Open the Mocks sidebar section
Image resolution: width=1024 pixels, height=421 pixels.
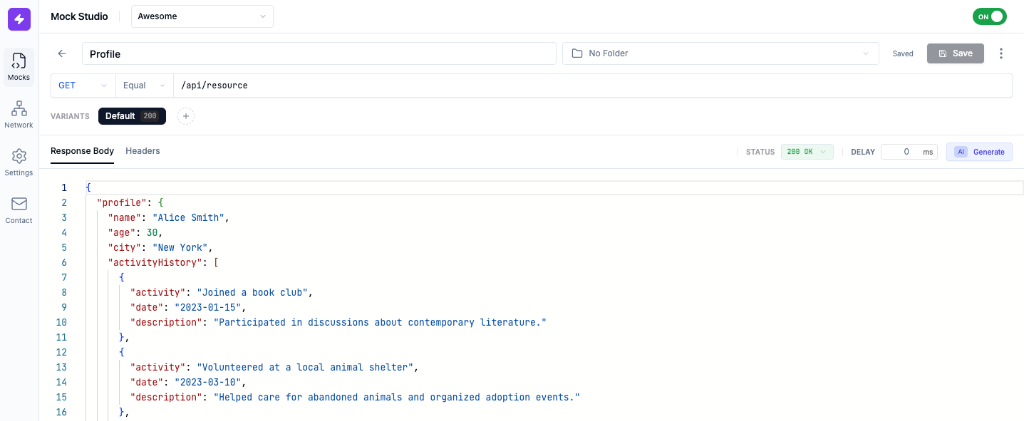click(x=19, y=66)
